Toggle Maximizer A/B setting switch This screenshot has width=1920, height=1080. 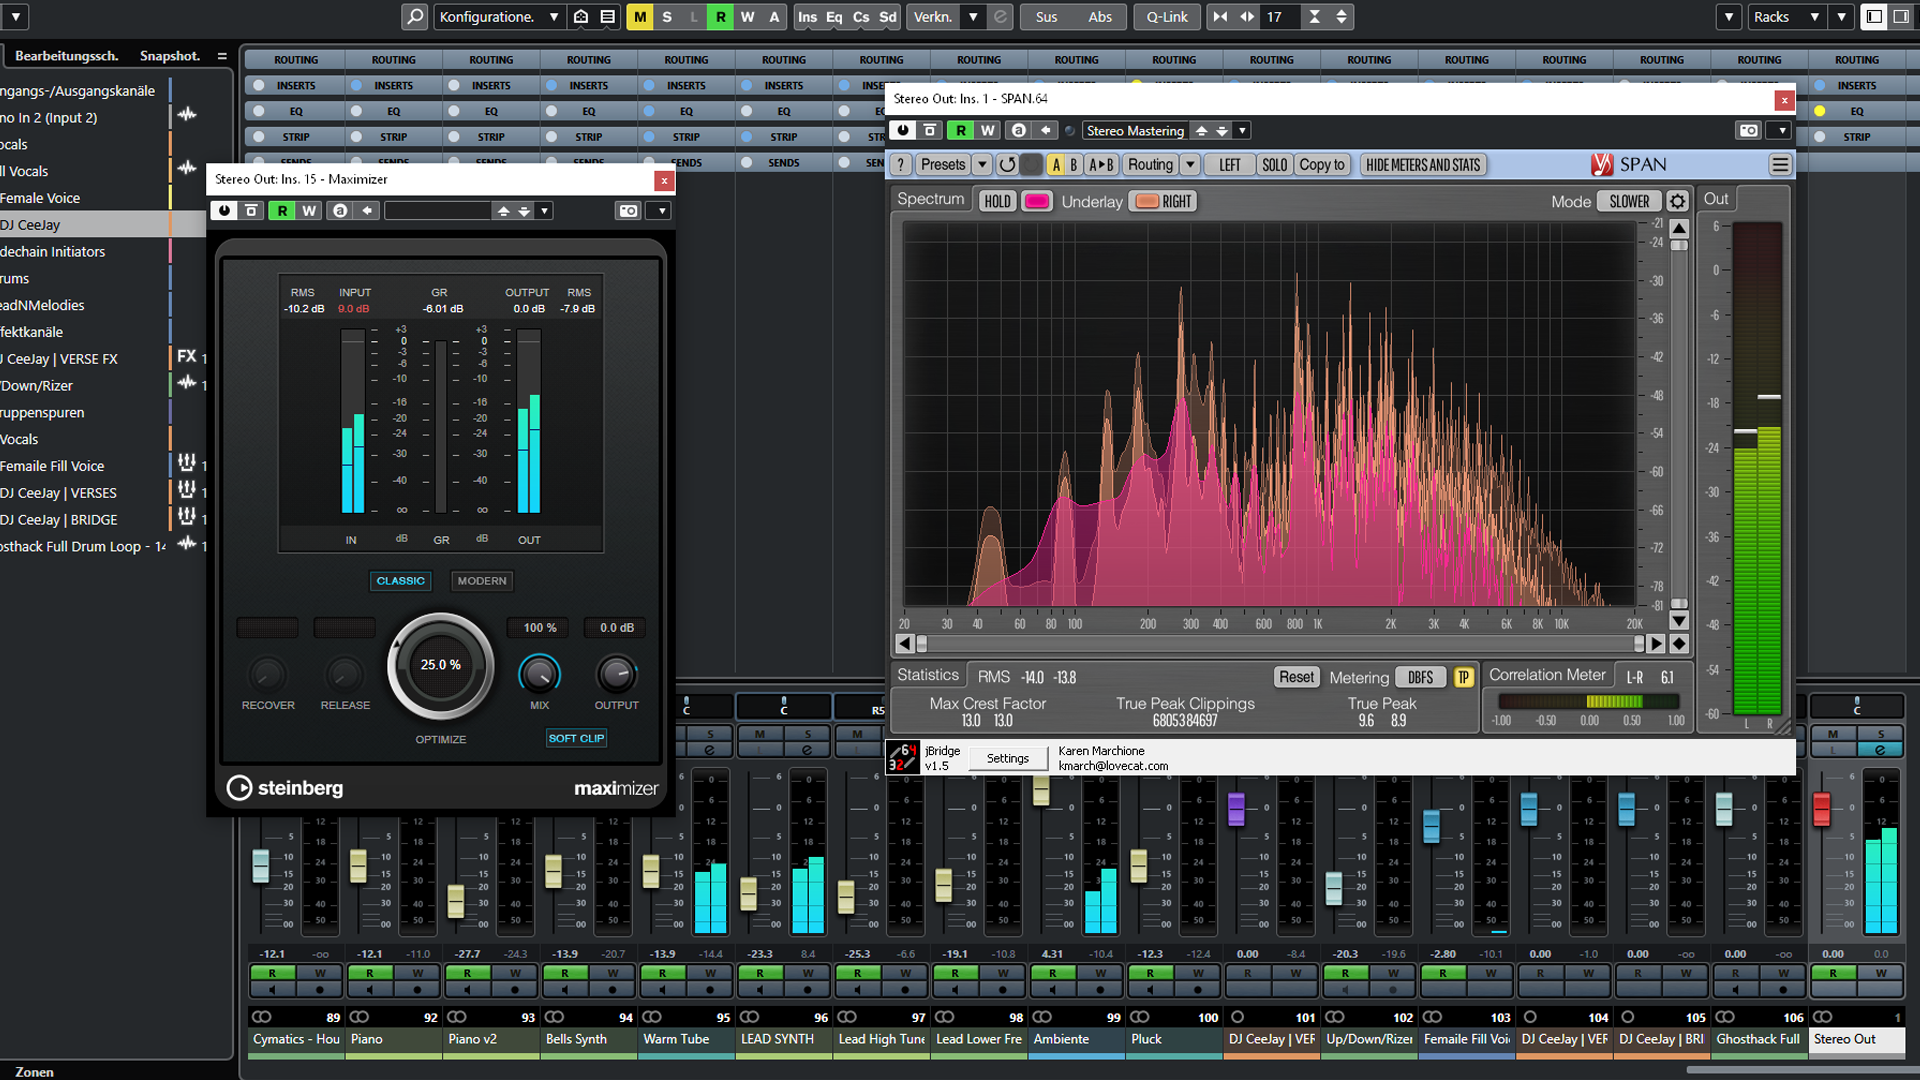coord(341,211)
